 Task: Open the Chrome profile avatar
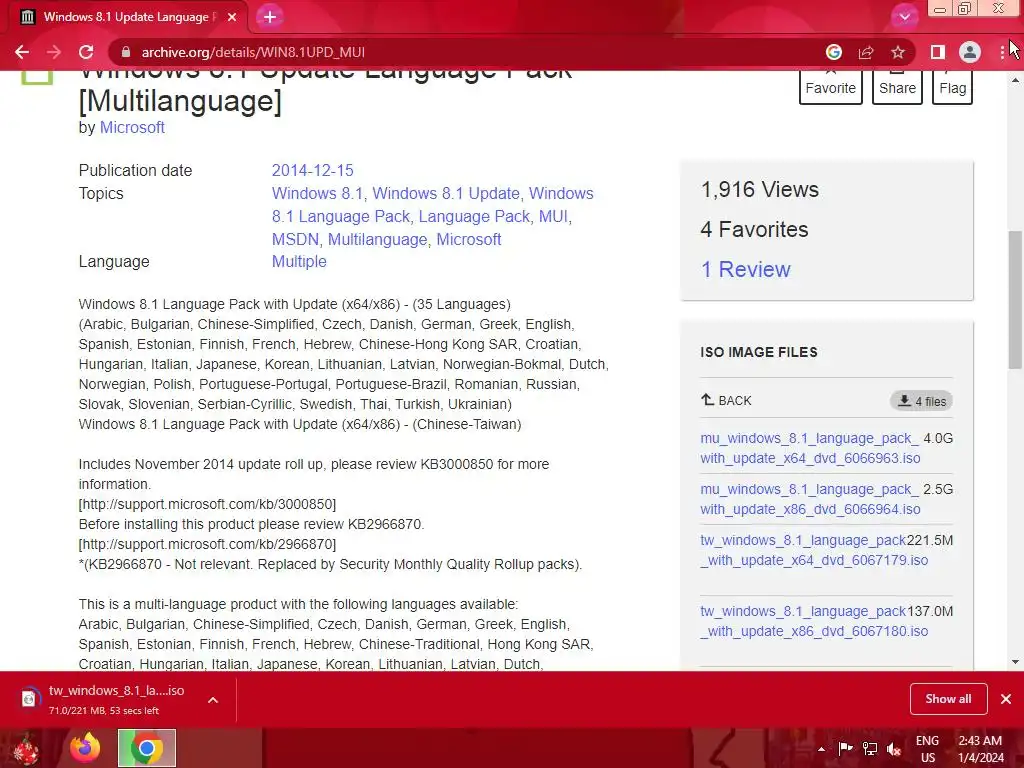(970, 52)
